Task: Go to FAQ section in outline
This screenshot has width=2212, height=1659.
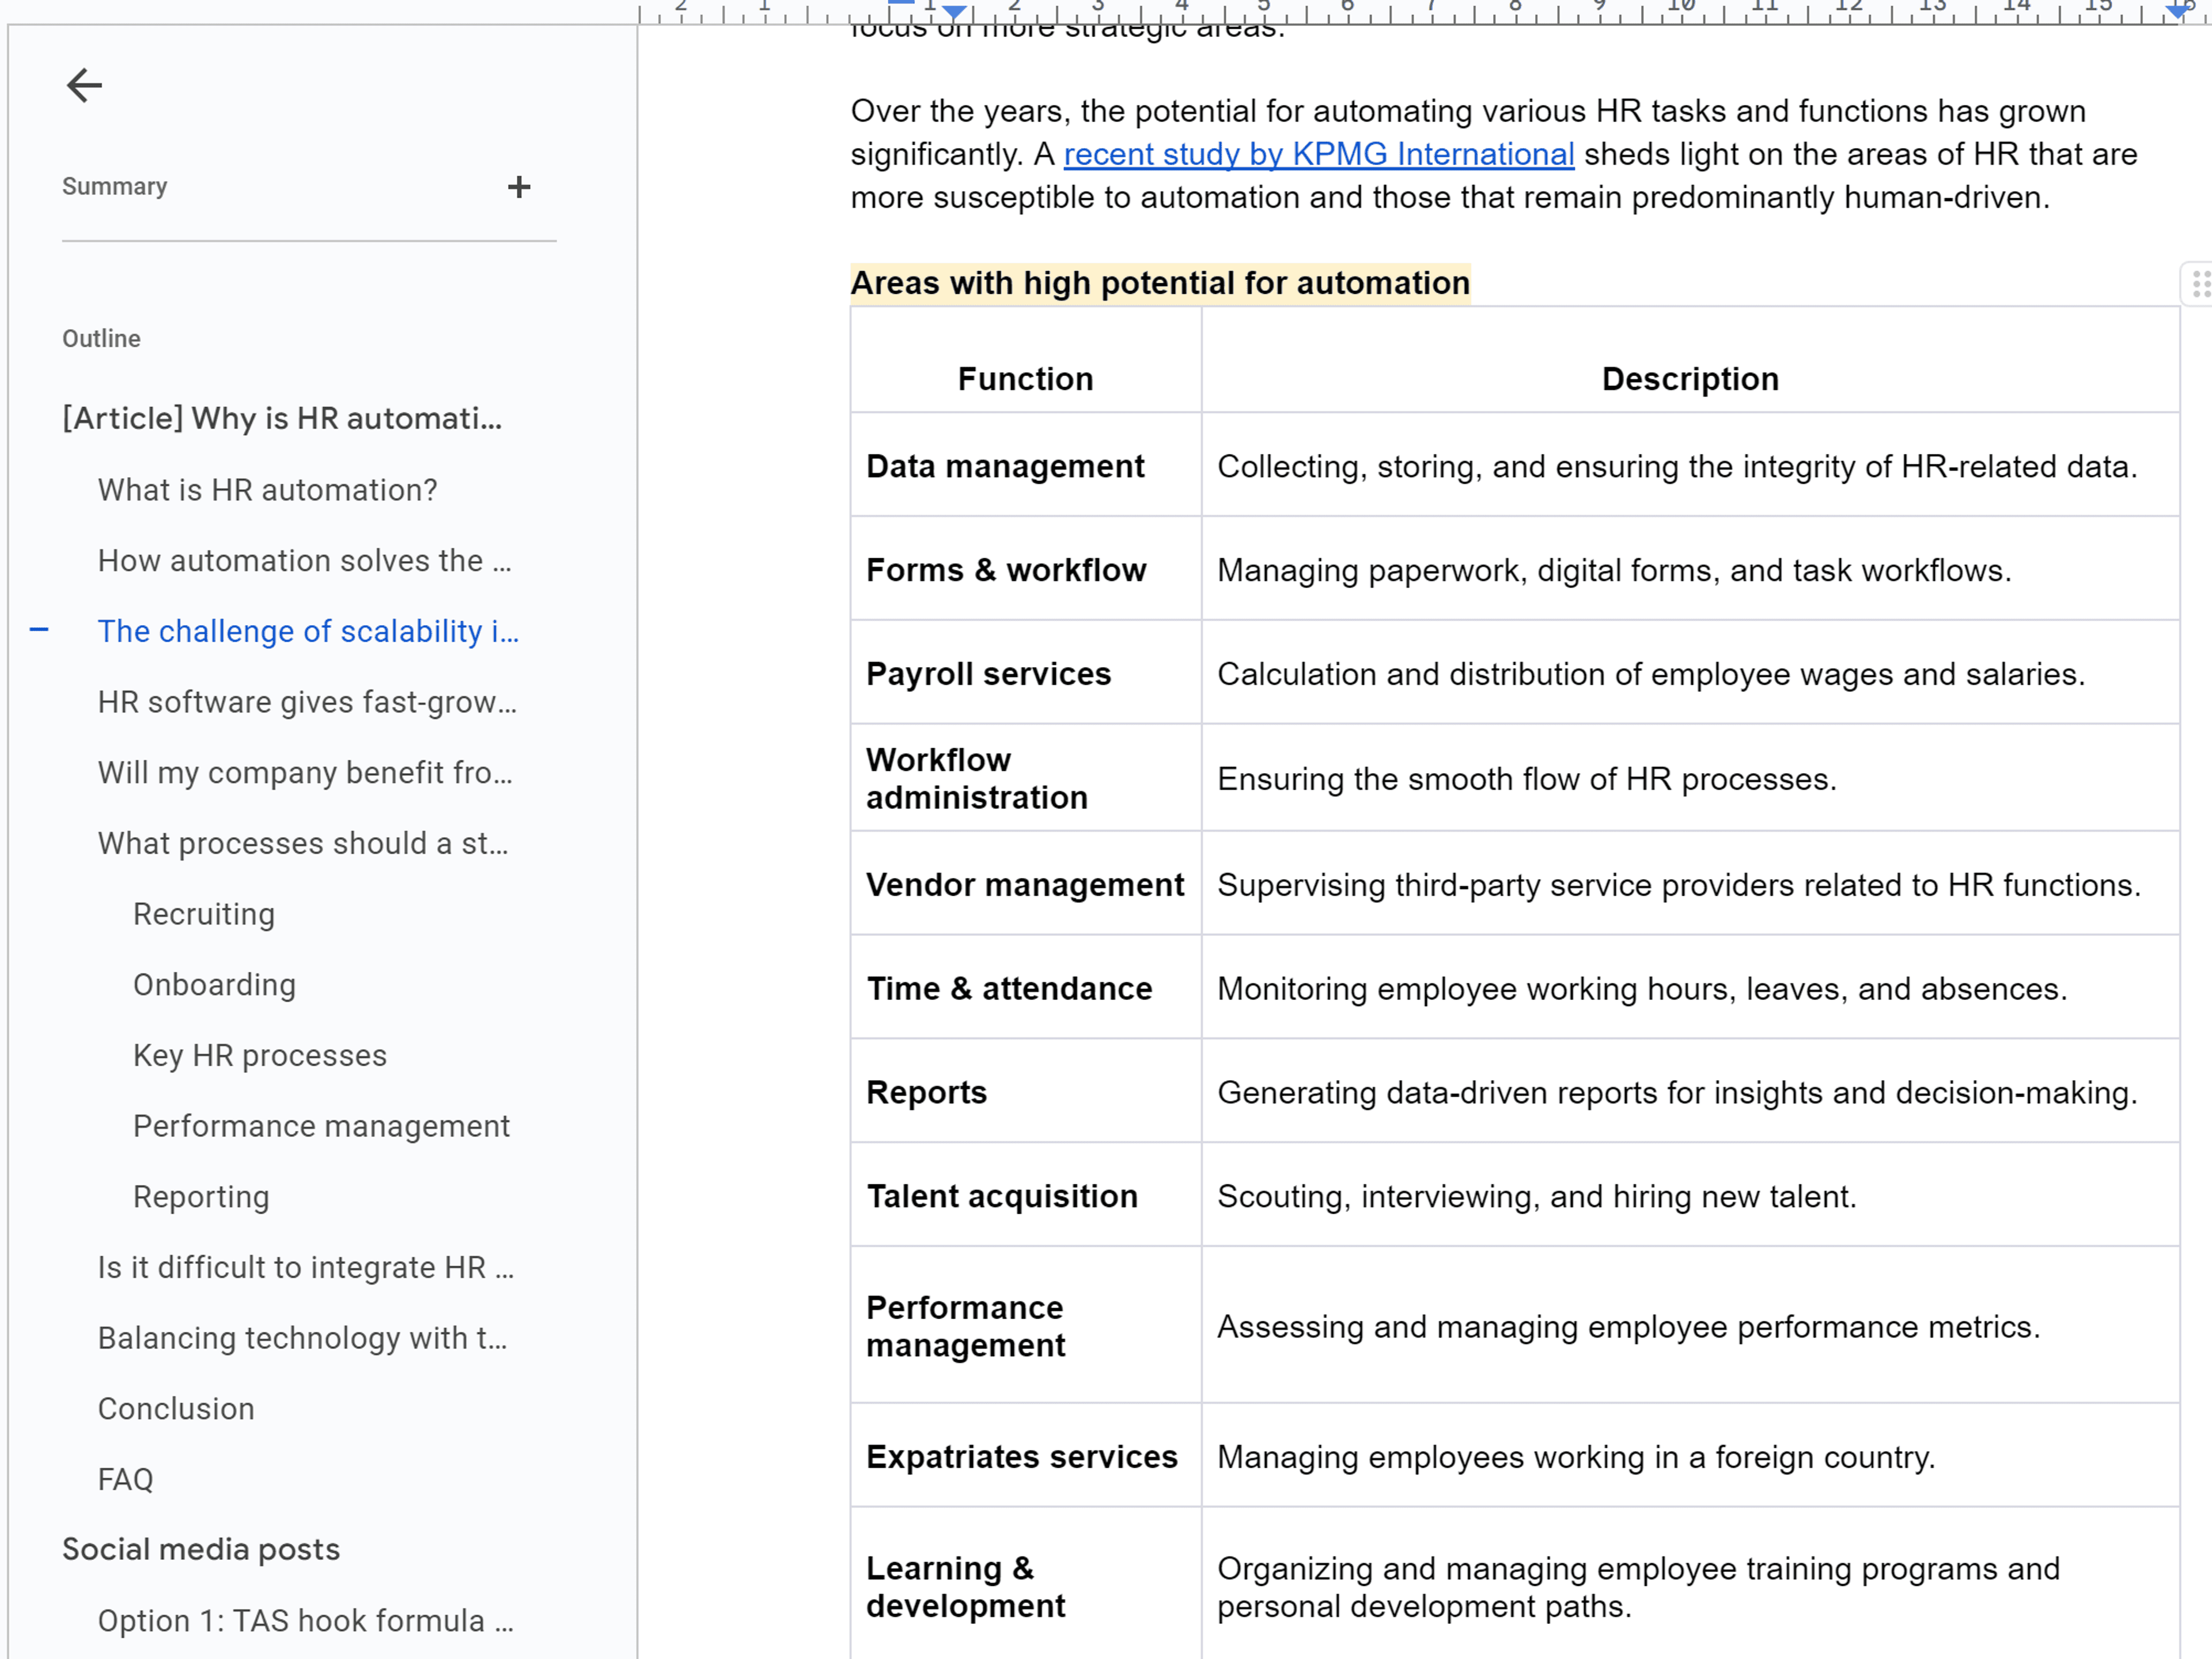Action: (125, 1479)
